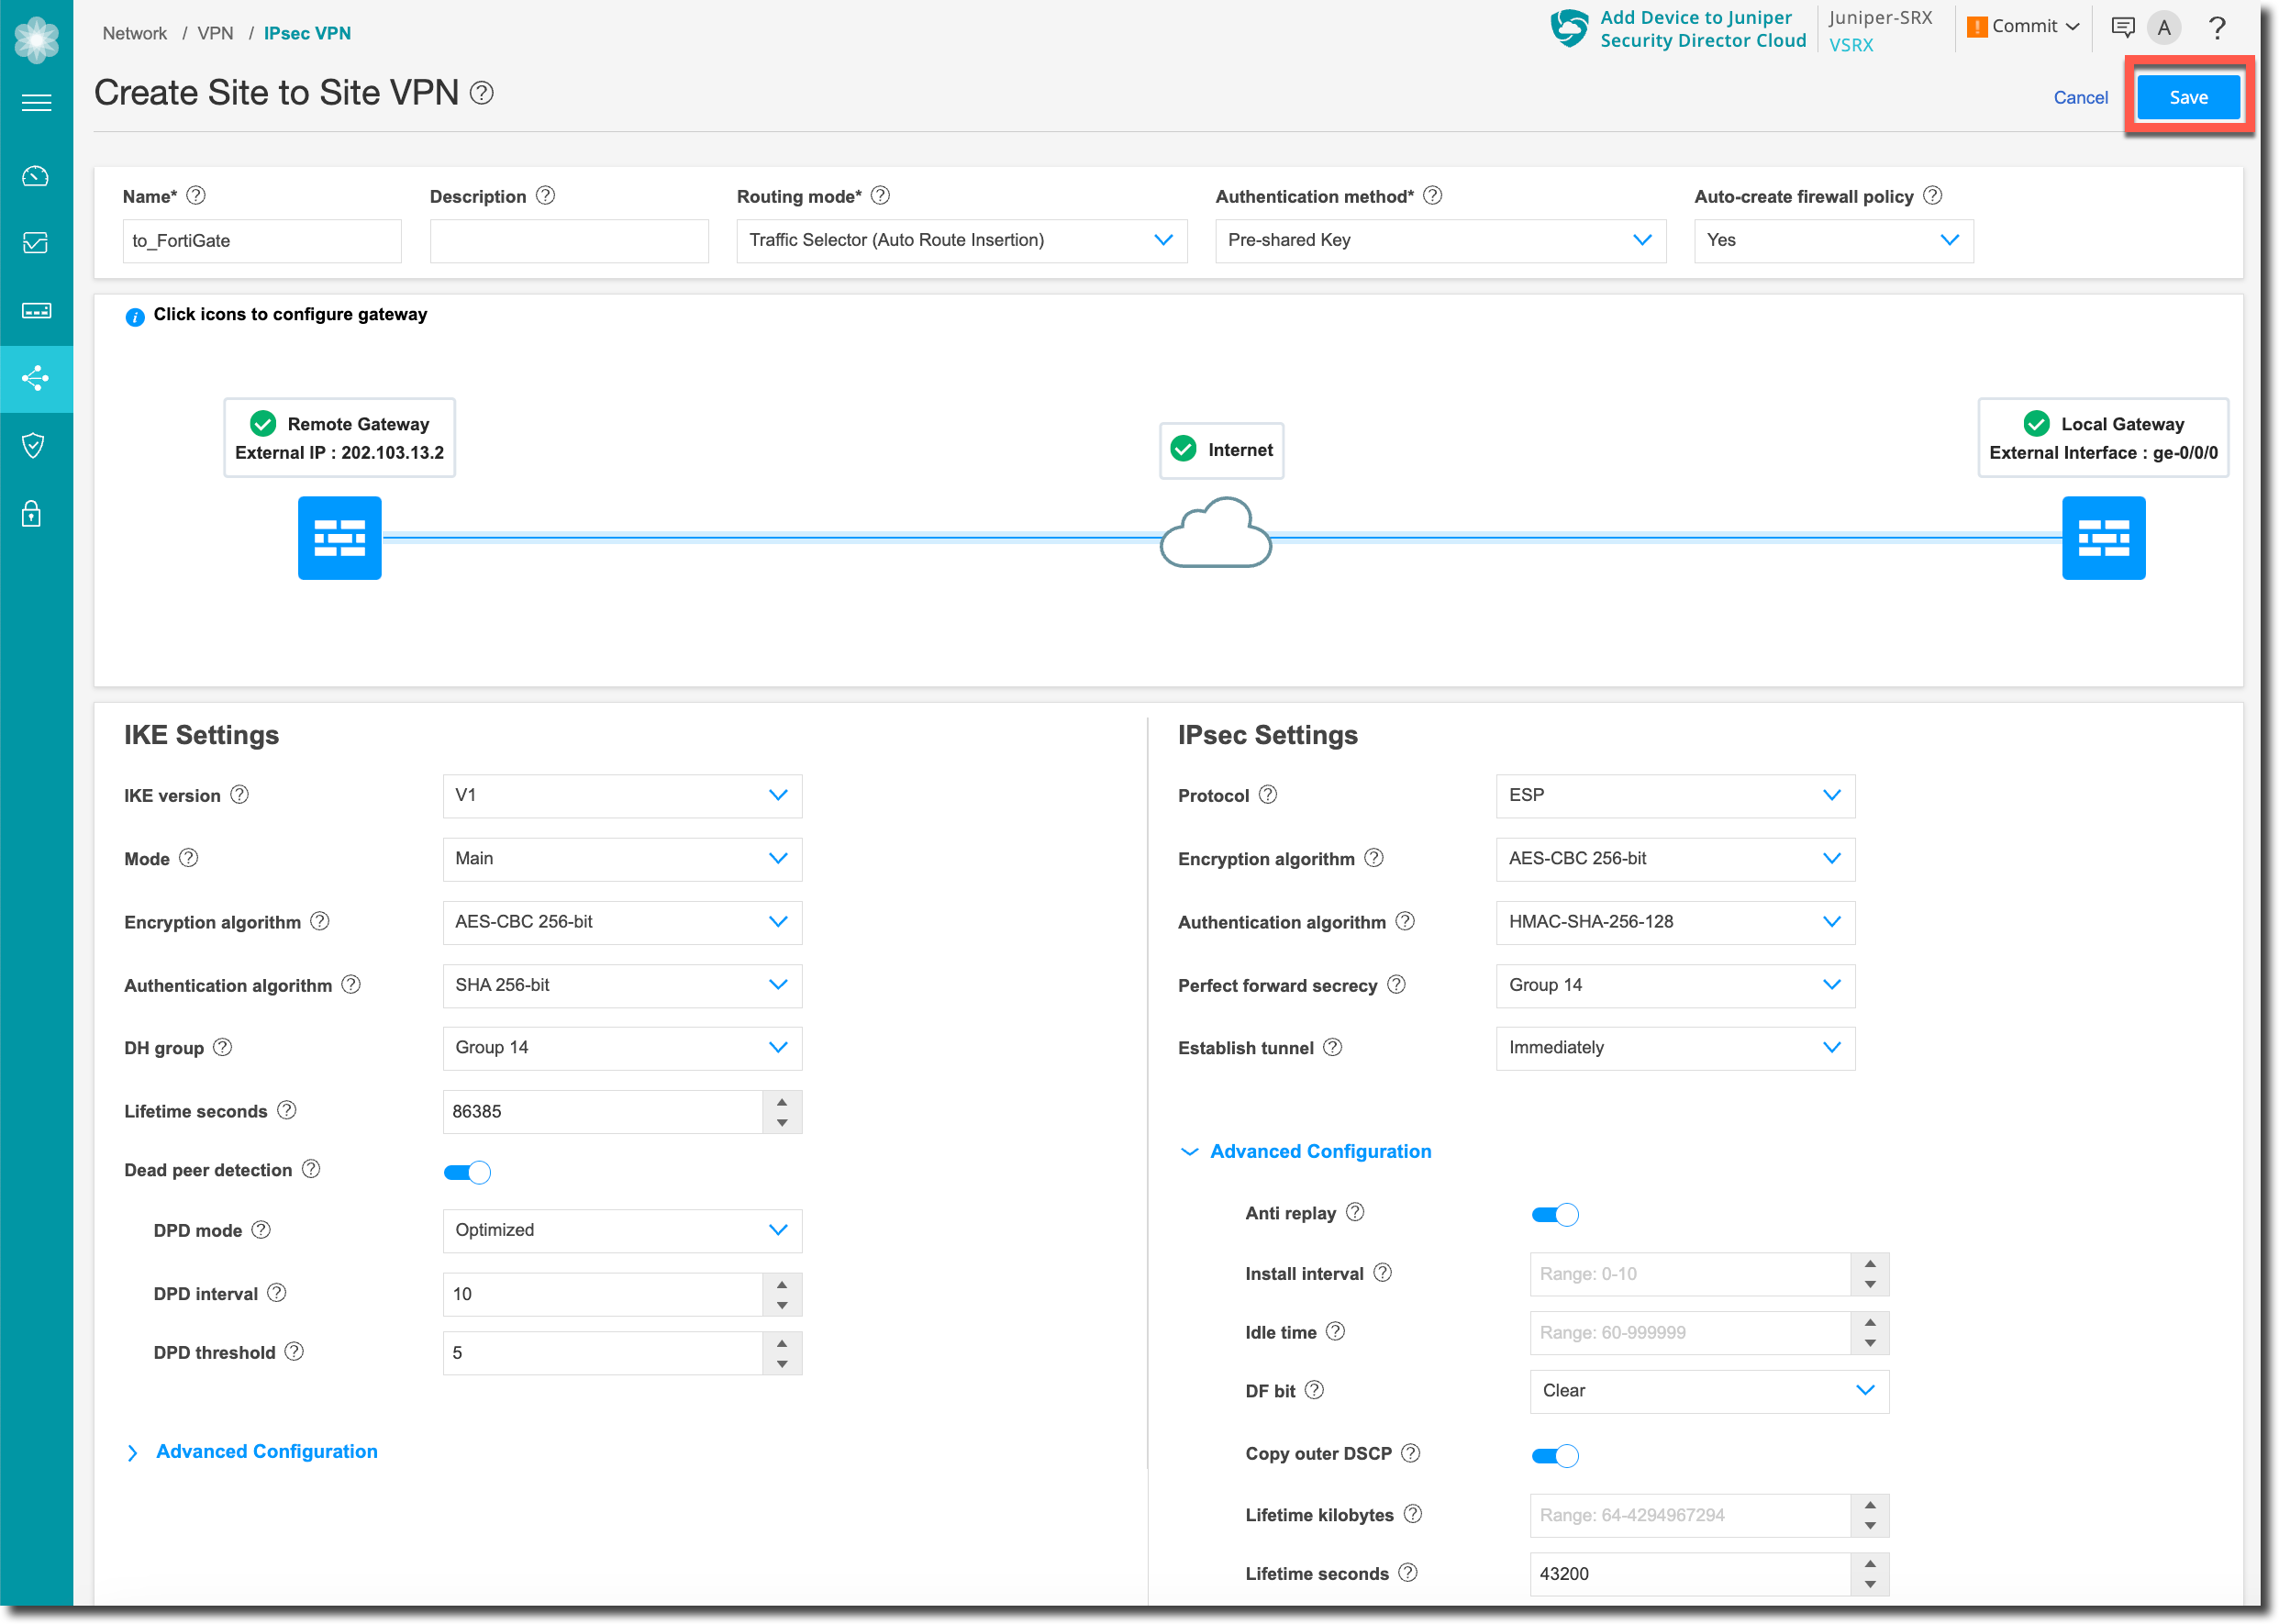The width and height of the screenshot is (2279, 1624).
Task: Increase IKE Lifetime seconds stepper
Action: [781, 1101]
